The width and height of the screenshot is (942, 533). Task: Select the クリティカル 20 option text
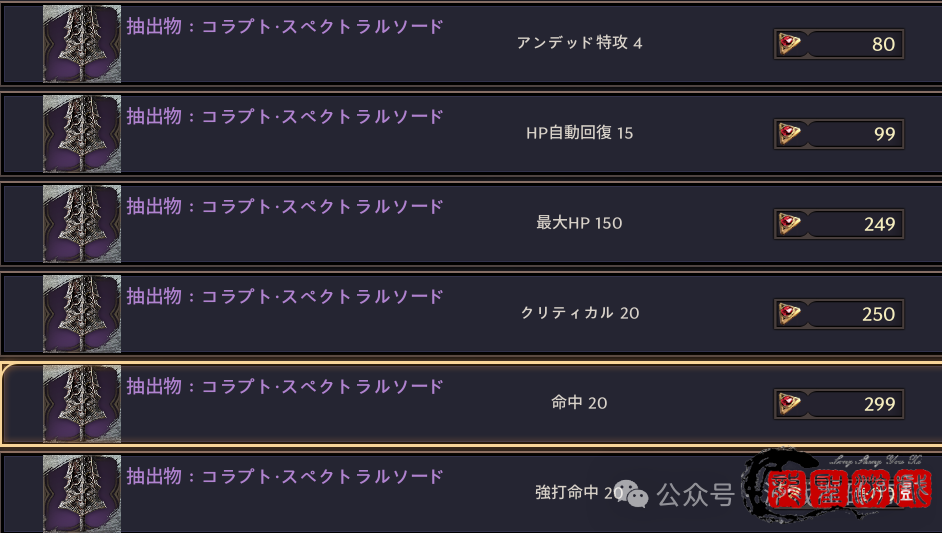click(x=579, y=314)
